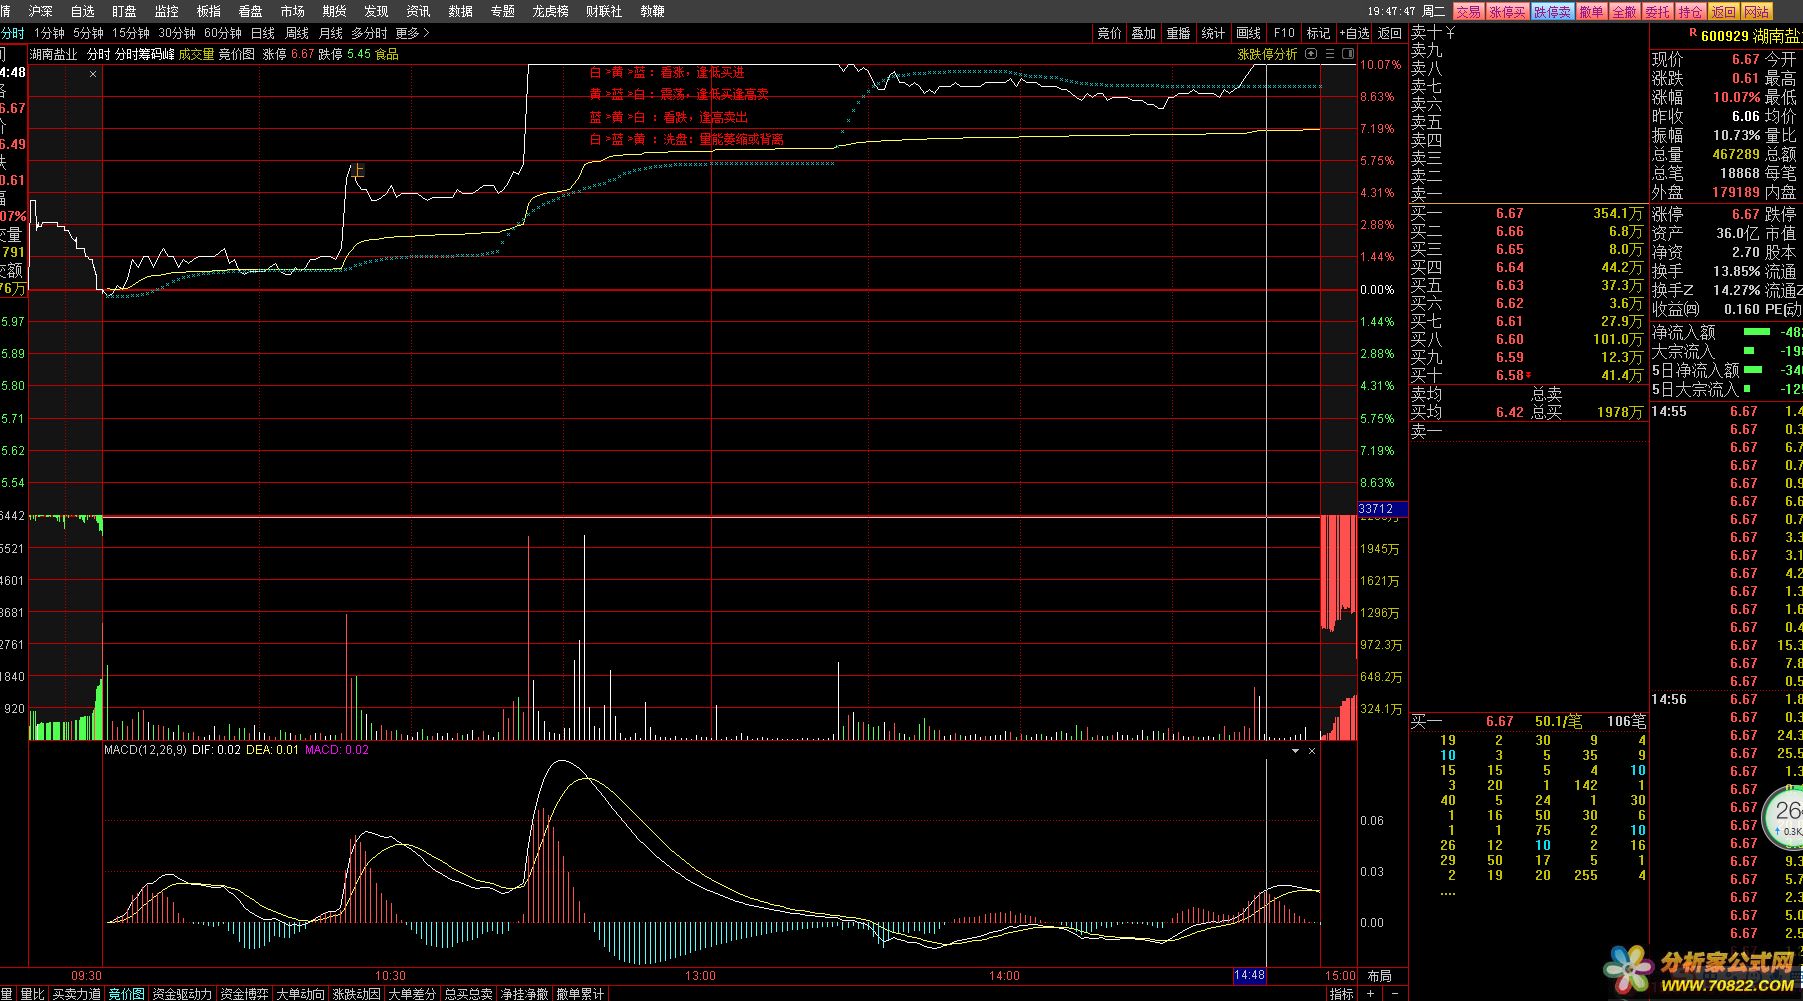
Task: Open the 沪深 menu
Action: coord(41,11)
